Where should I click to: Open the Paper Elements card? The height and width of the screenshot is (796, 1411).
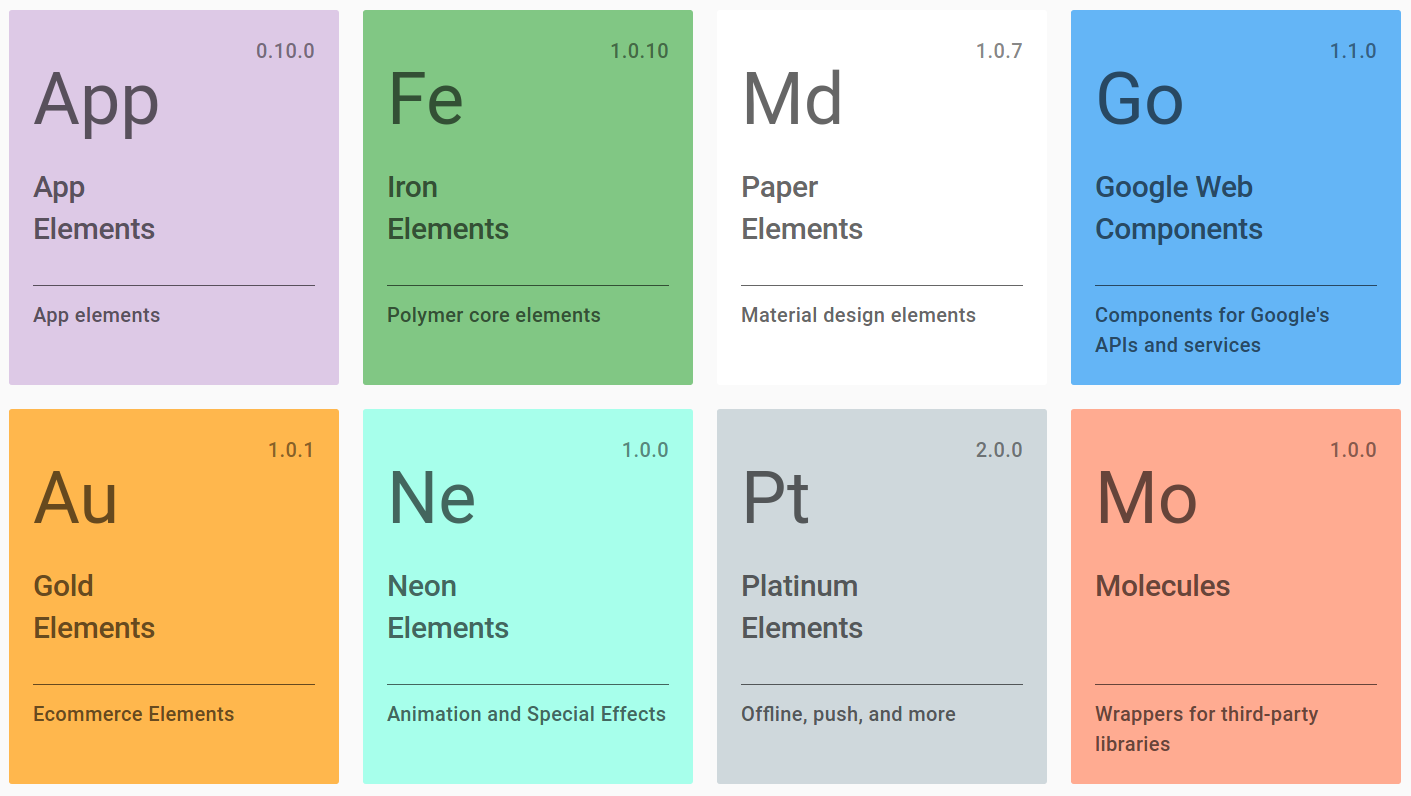881,197
